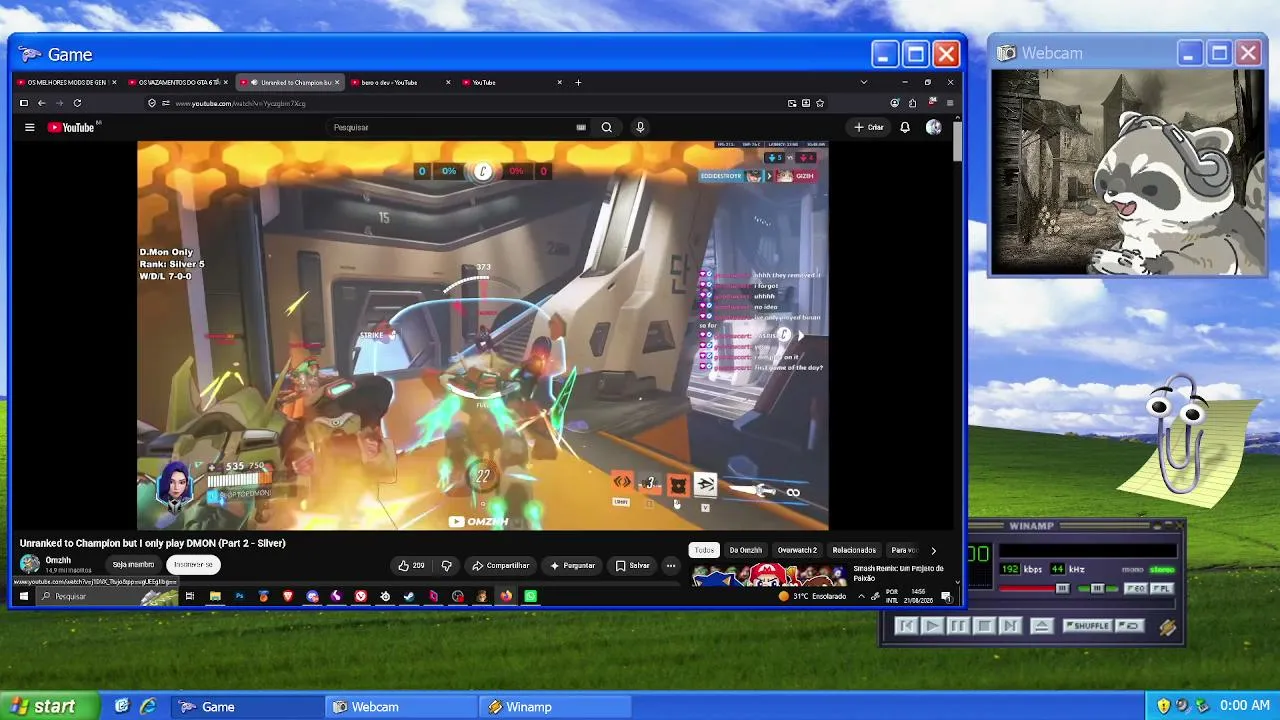Image resolution: width=1280 pixels, height=720 pixels.
Task: Switch to the 'OS VAZAMENTOS DO GTA 6' tab
Action: [x=178, y=82]
